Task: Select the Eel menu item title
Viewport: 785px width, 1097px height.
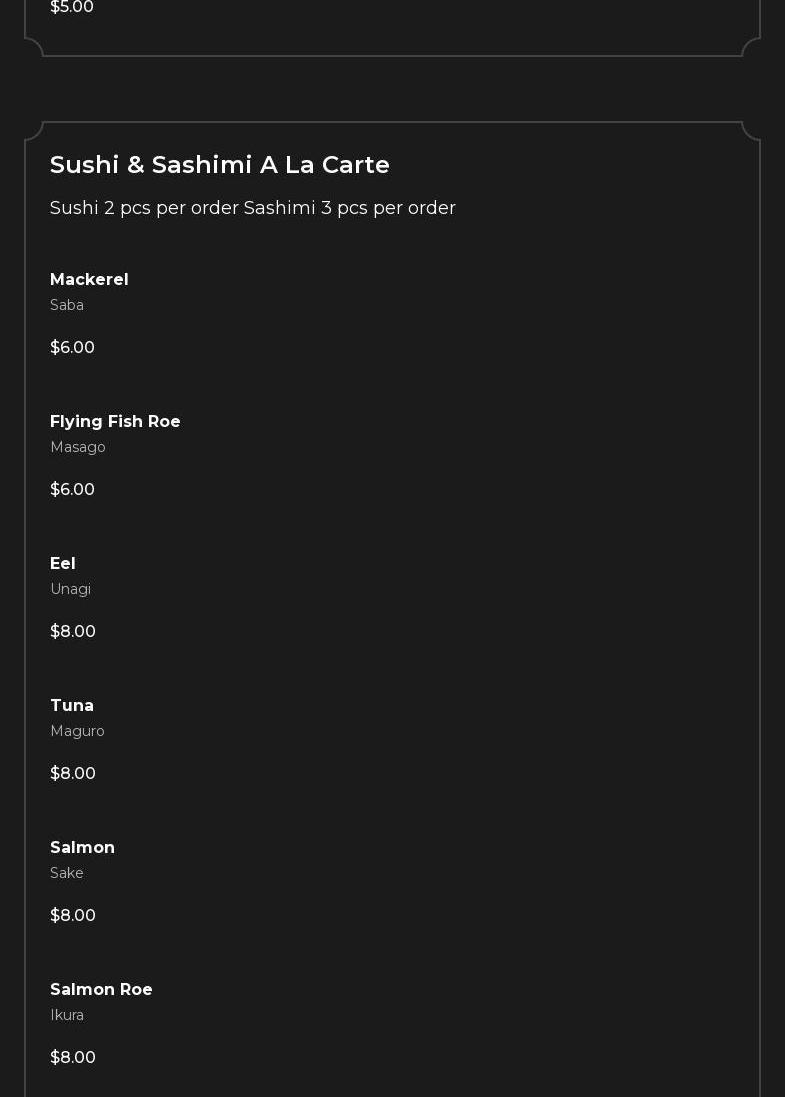Action: 63,564
